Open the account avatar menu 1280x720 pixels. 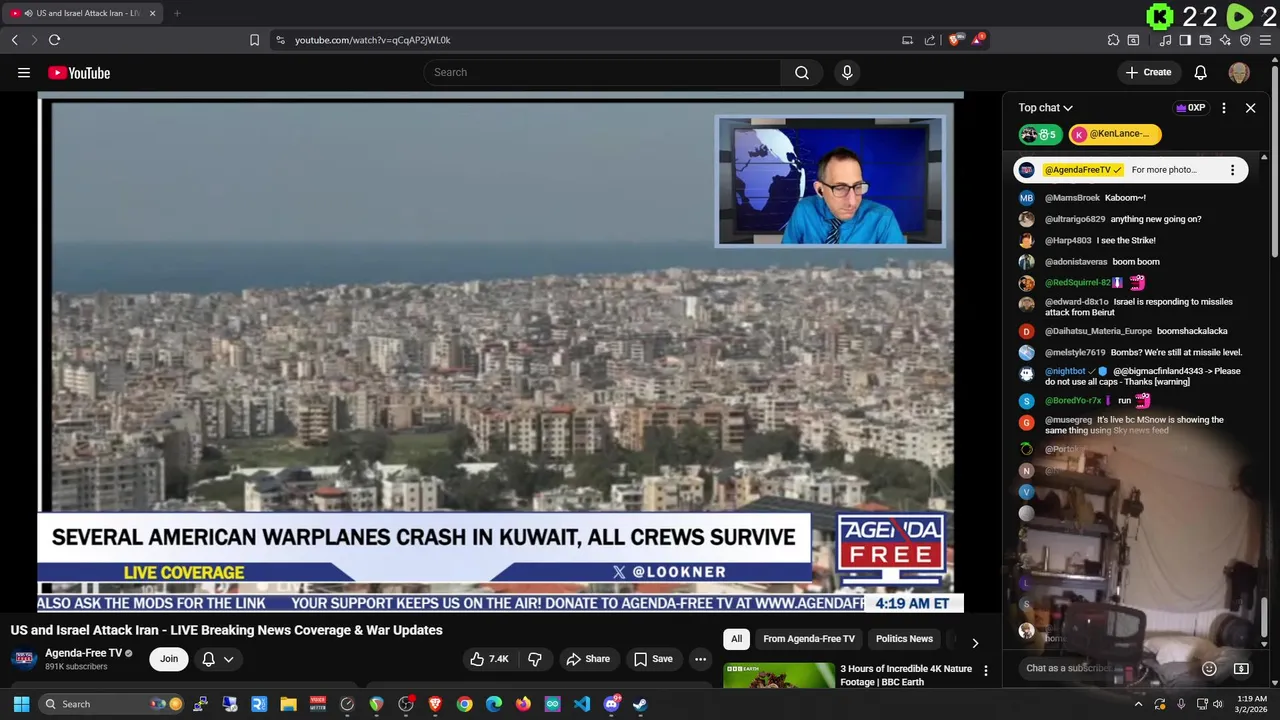pos(1239,72)
